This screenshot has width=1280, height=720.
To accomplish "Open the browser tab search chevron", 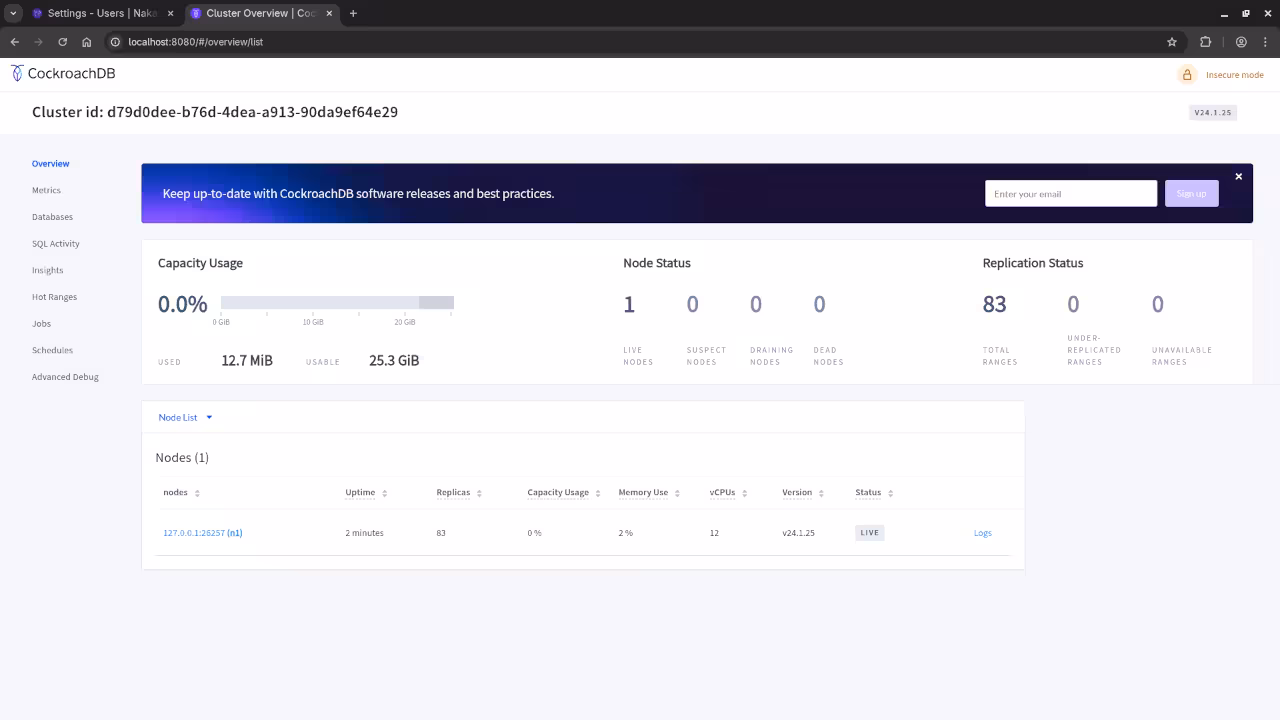I will 13,13.
